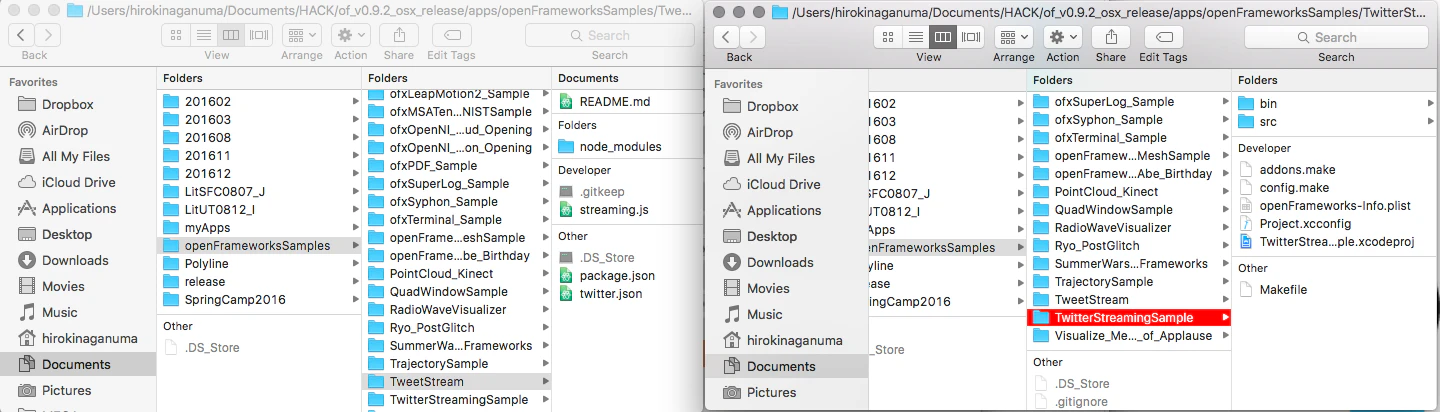
Task: Select column view in the back window
Action: coord(231,35)
